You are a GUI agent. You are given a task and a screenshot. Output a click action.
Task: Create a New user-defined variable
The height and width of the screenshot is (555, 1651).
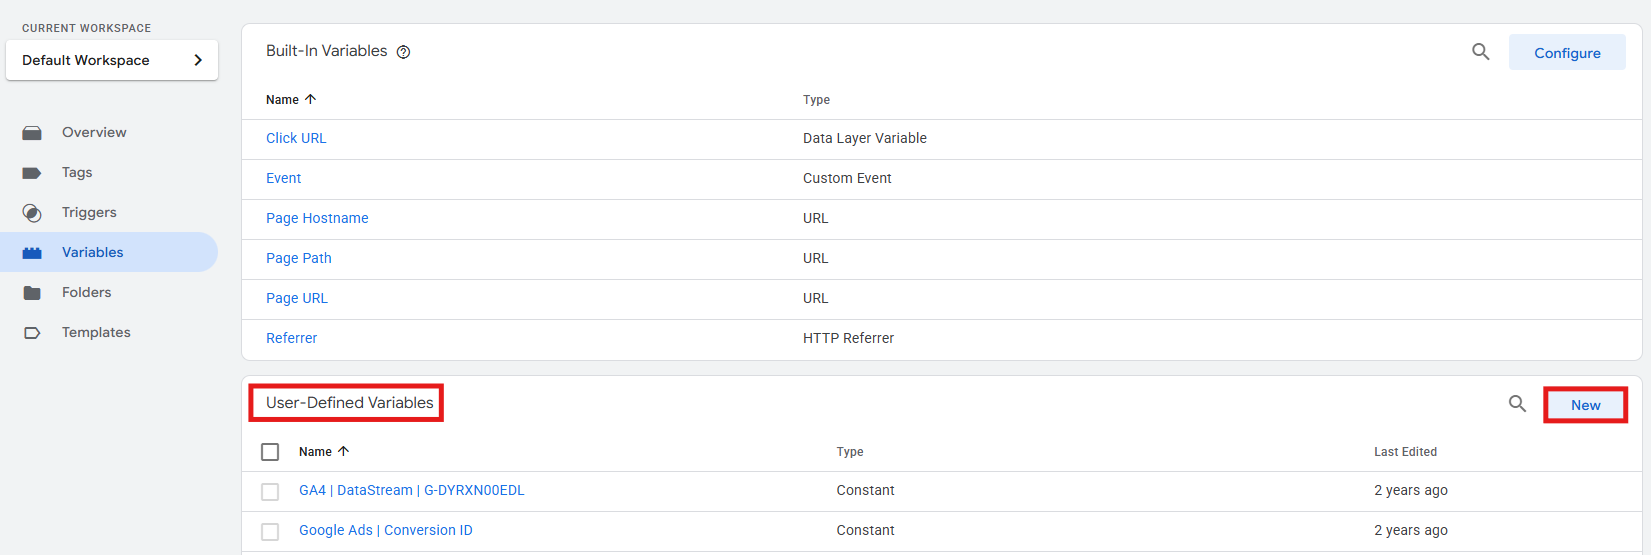tap(1585, 405)
